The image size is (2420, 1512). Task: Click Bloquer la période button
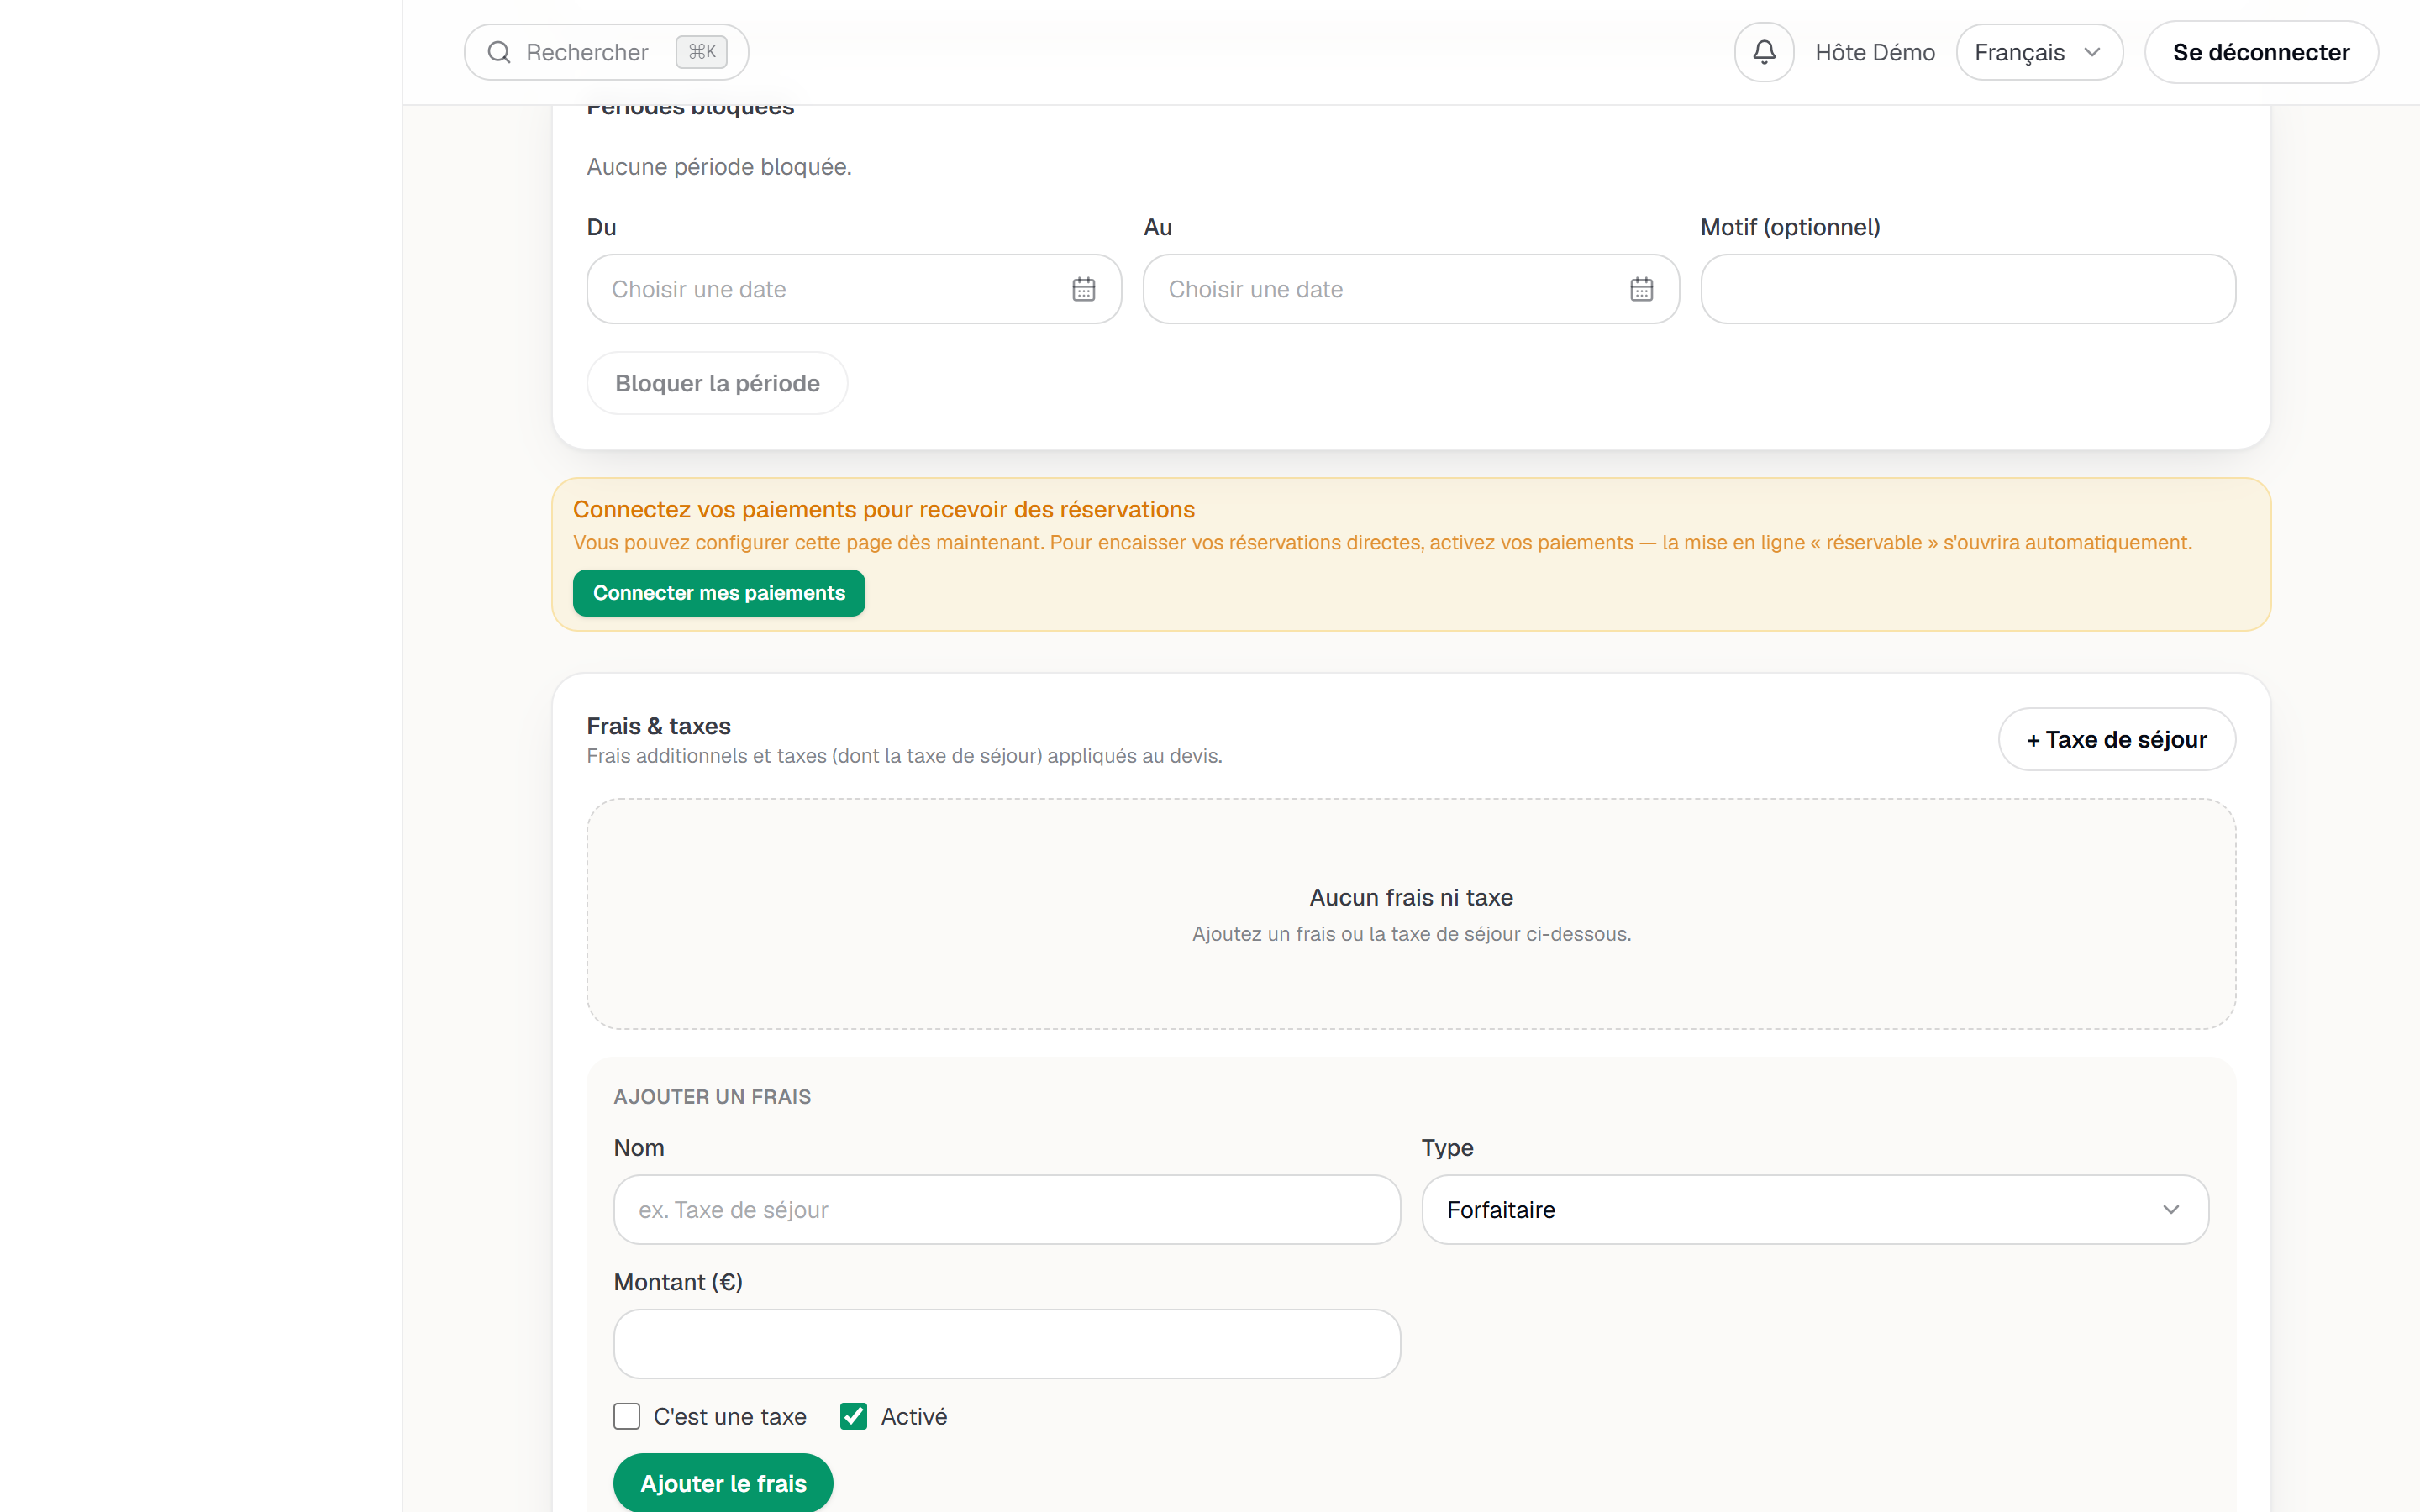coord(717,383)
